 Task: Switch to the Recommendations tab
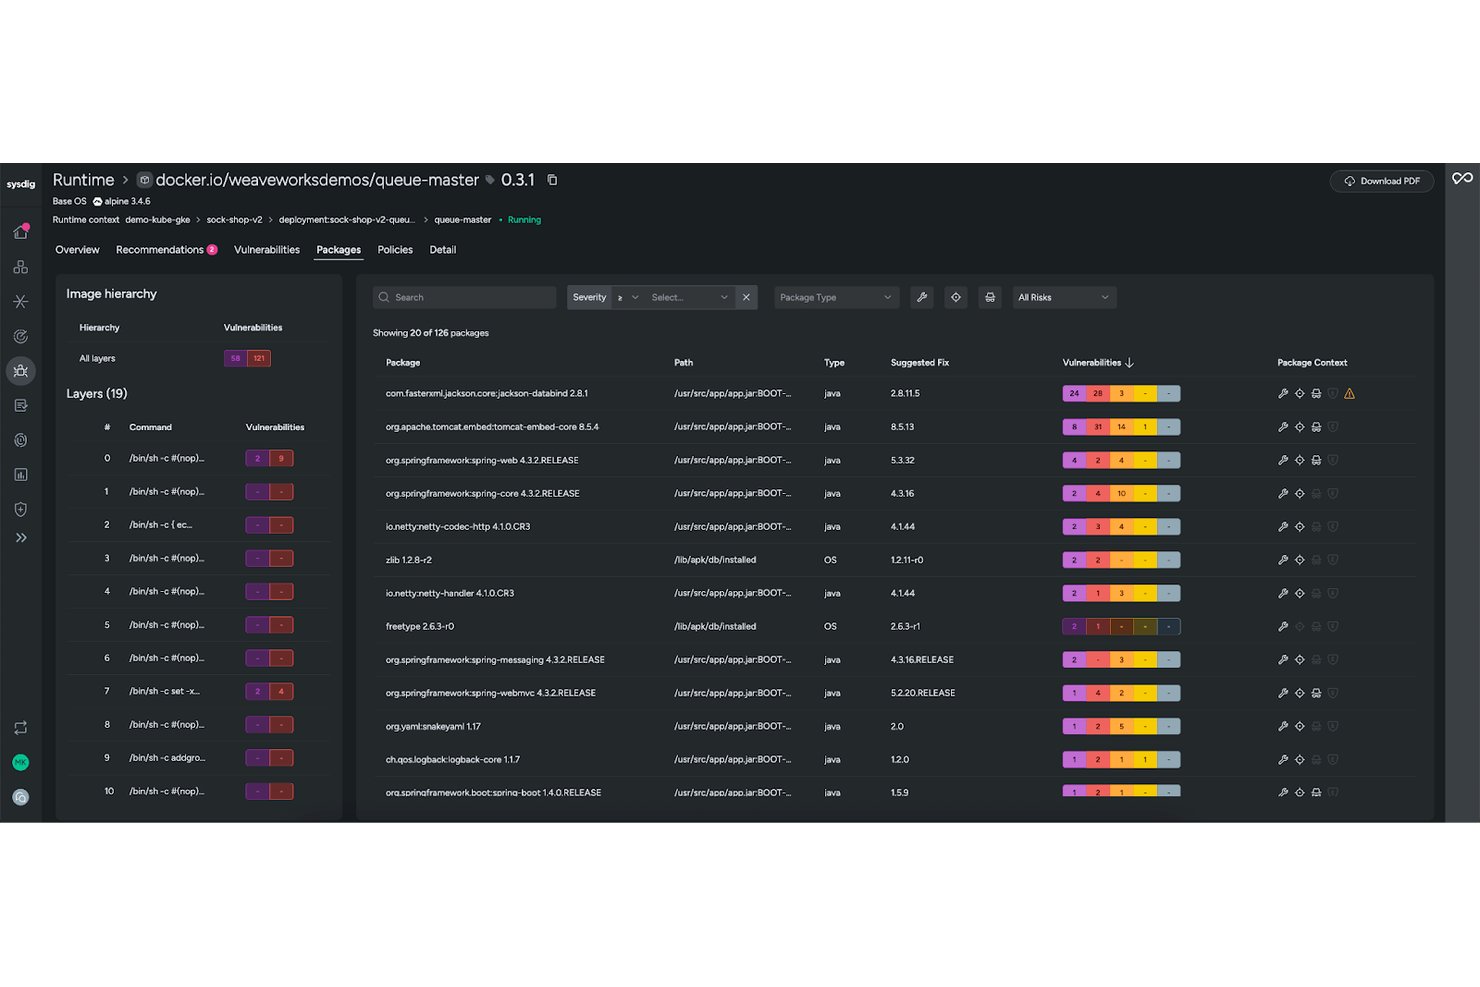tap(166, 250)
